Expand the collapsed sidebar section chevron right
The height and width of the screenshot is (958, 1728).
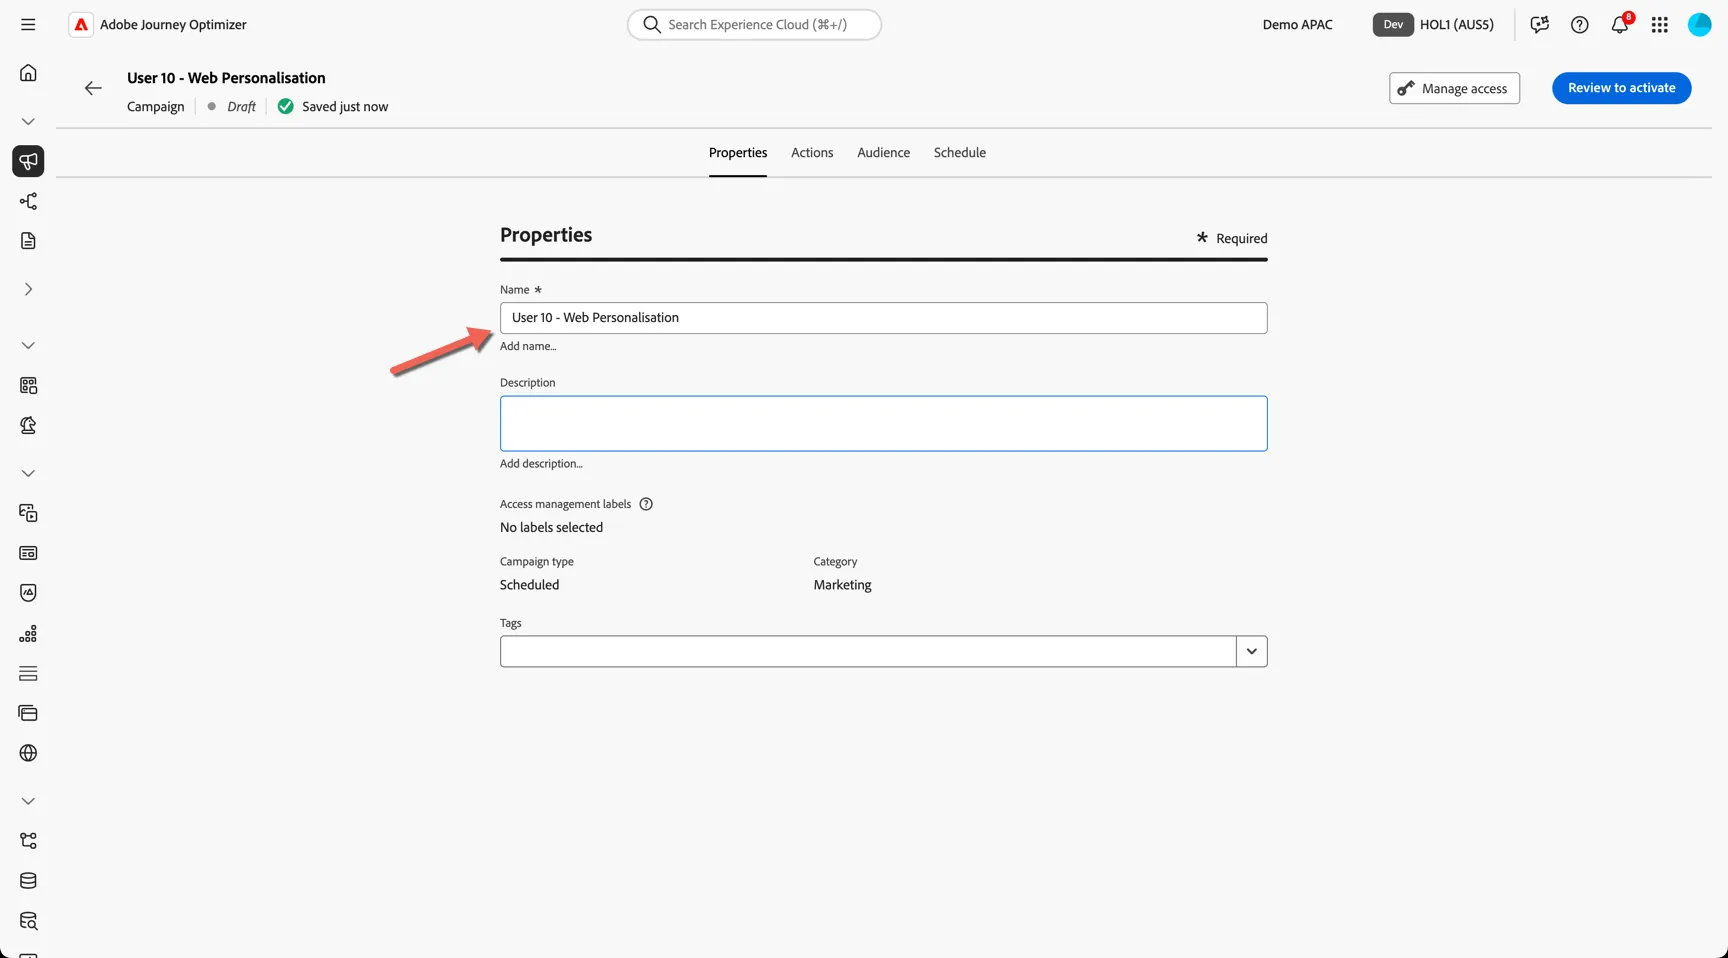28,289
